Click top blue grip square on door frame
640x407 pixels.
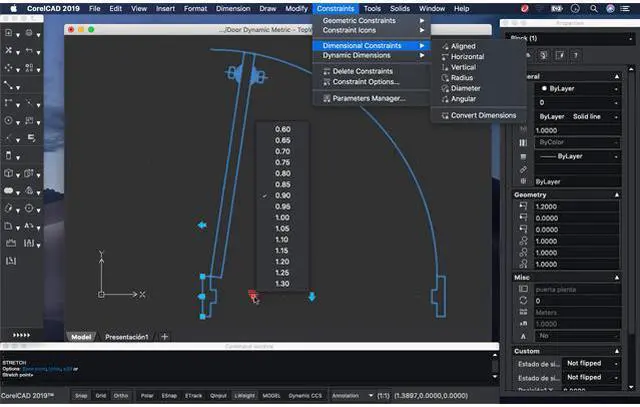(x=202, y=277)
